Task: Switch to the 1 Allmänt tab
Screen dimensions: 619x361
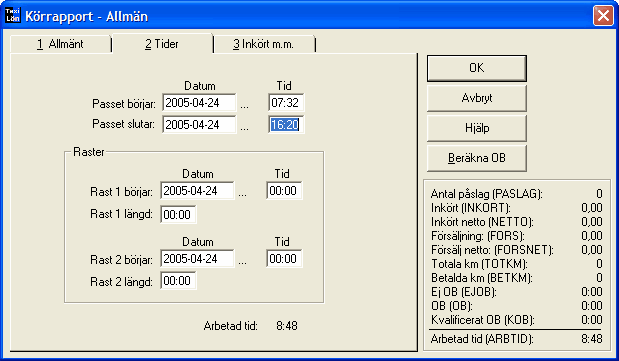Action: click(x=60, y=44)
